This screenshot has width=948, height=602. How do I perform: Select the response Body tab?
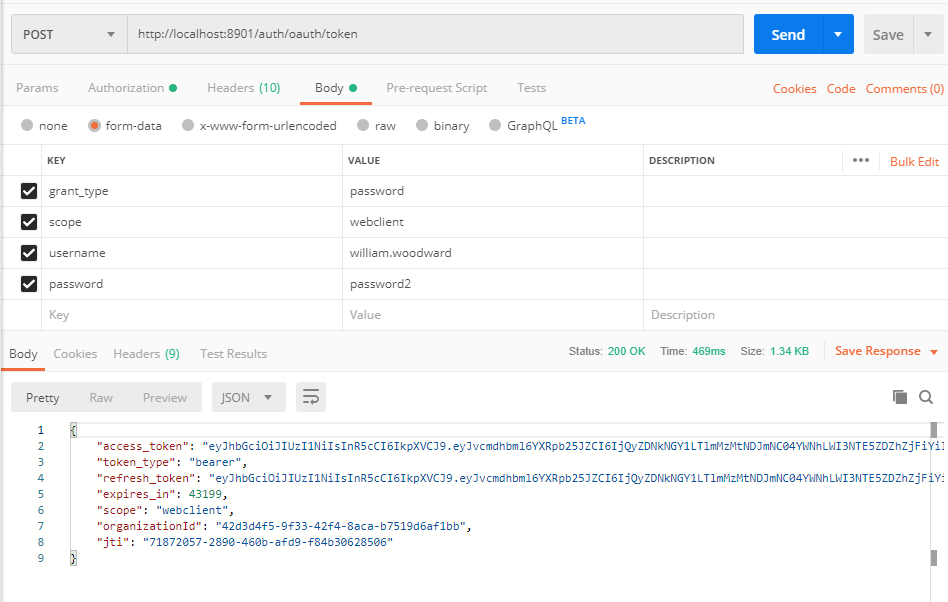click(23, 354)
